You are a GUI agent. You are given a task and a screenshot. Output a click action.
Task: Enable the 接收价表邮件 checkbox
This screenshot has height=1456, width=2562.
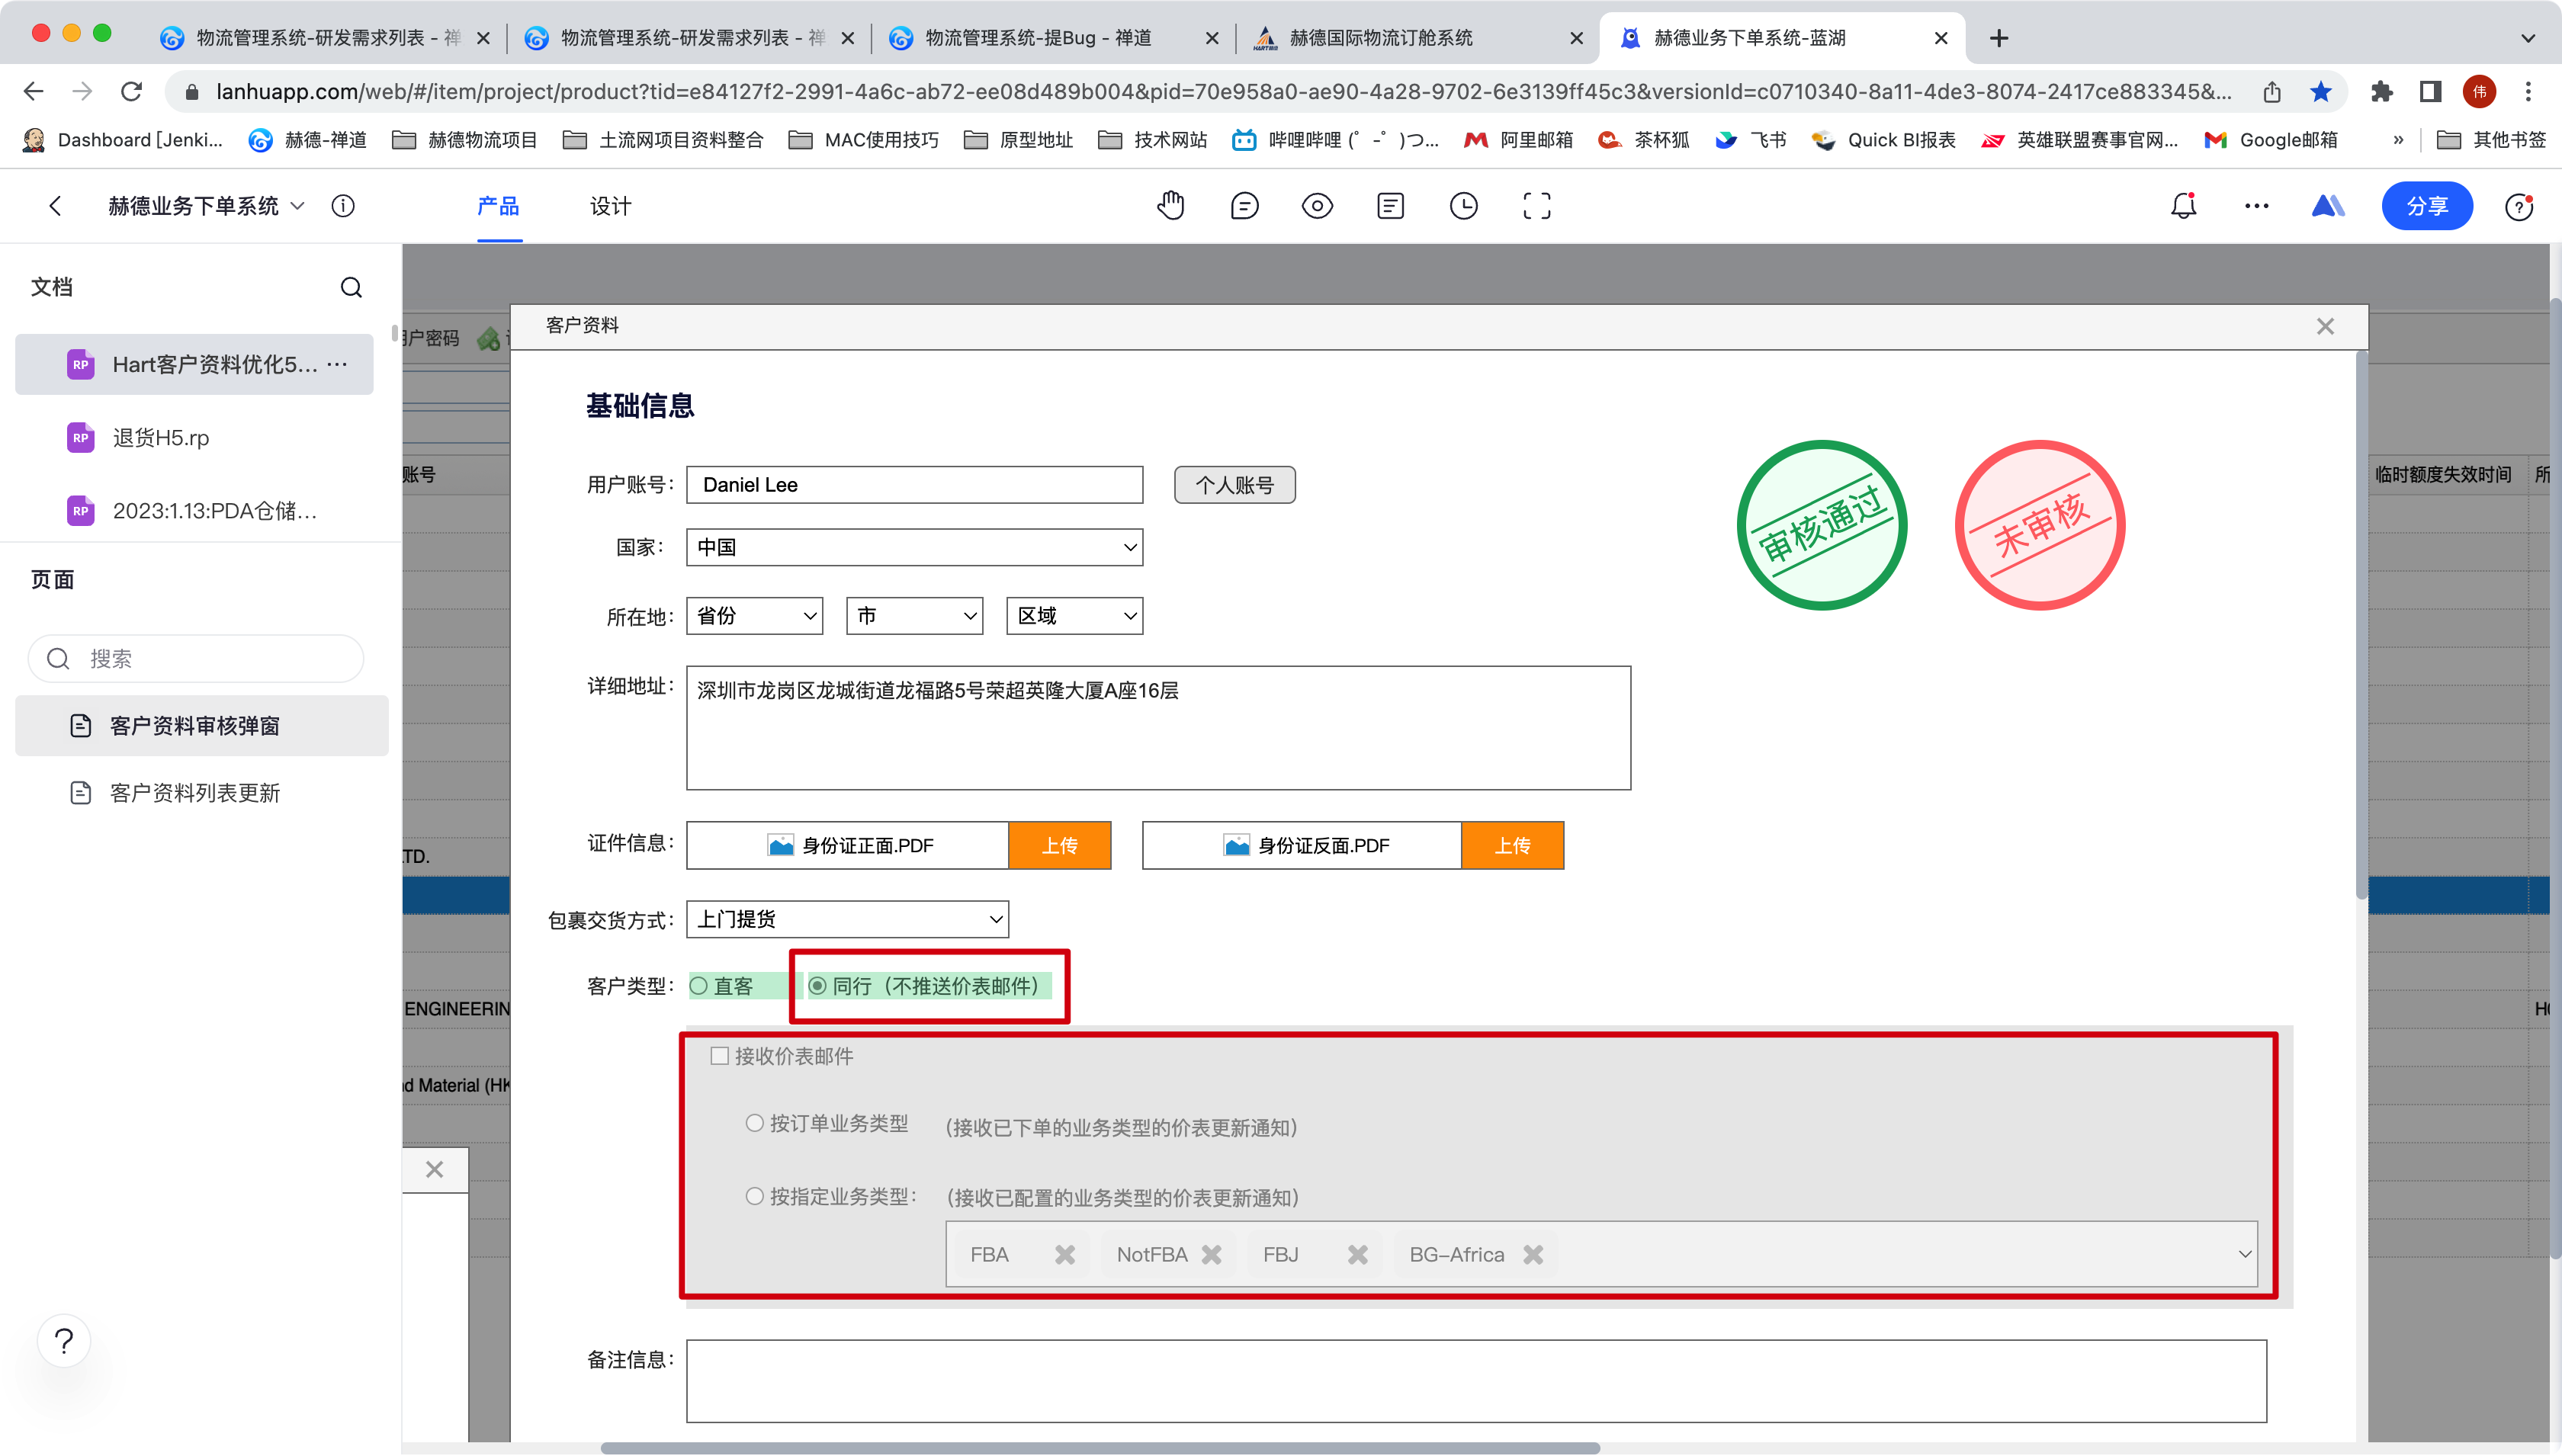click(x=719, y=1055)
